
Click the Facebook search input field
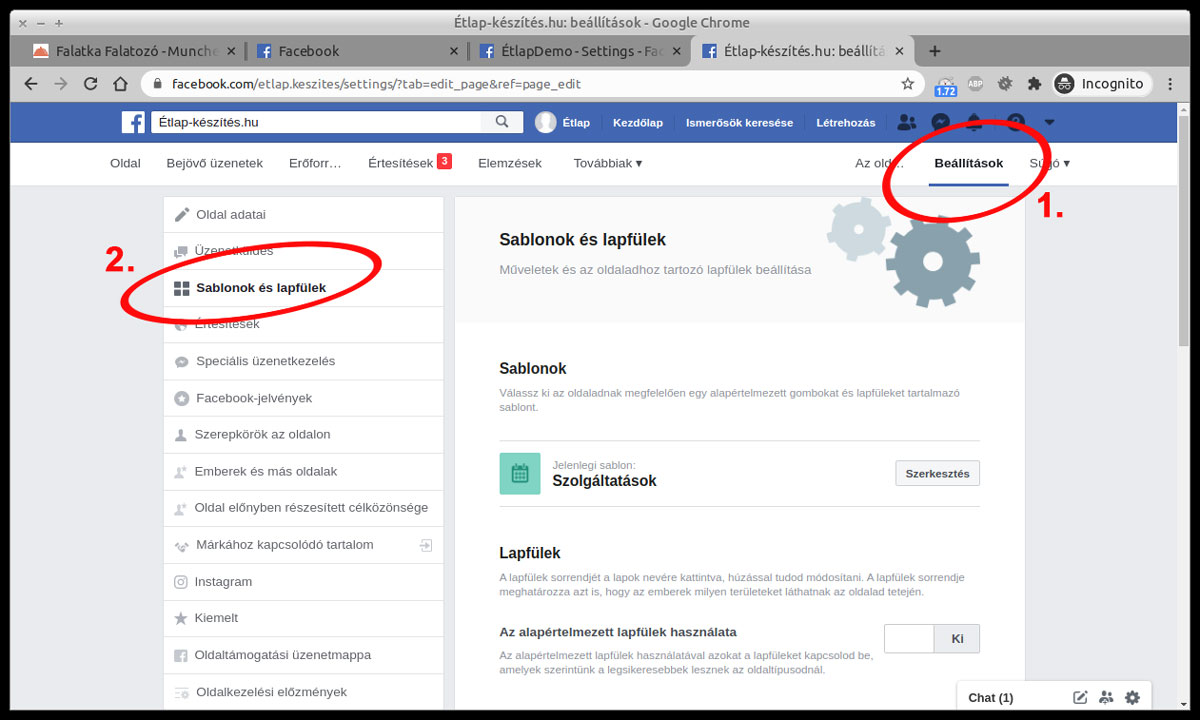pyautogui.click(x=318, y=122)
